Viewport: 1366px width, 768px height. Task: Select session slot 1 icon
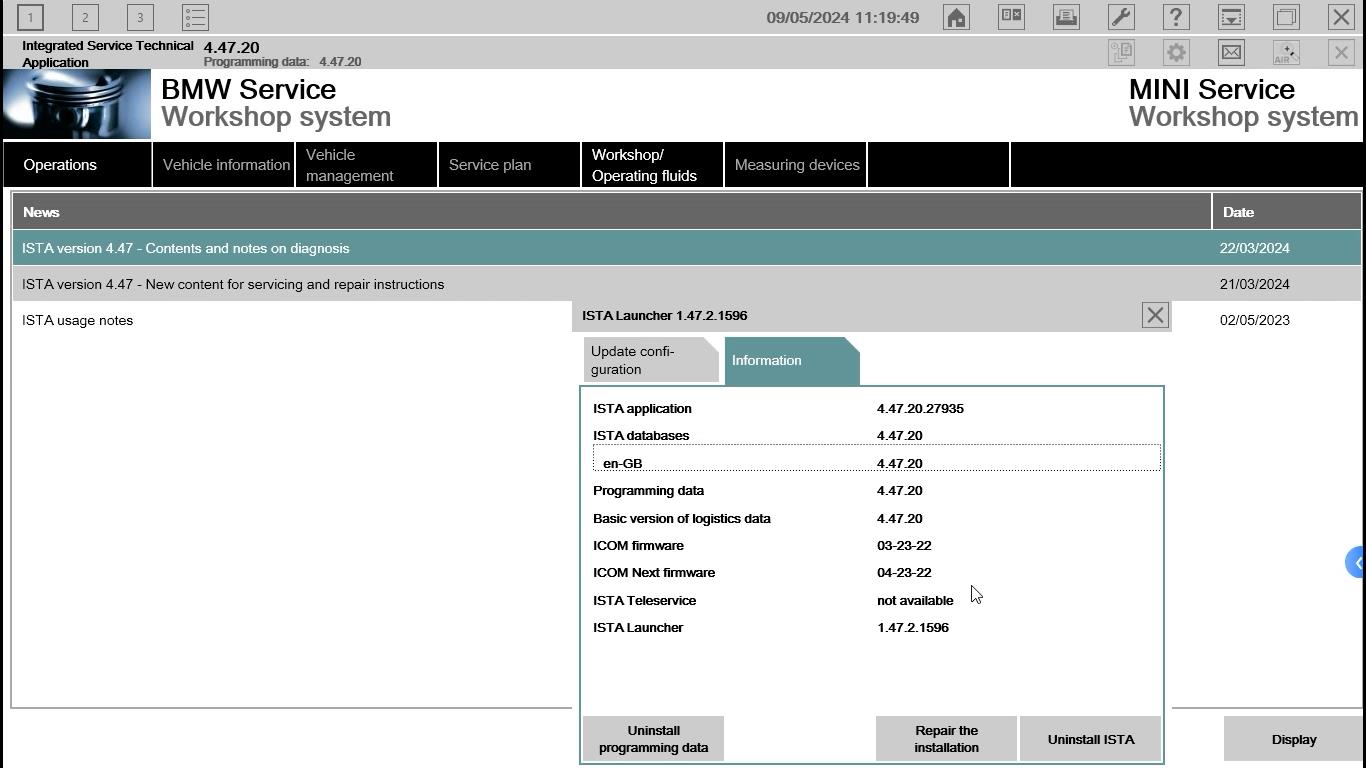coord(30,17)
